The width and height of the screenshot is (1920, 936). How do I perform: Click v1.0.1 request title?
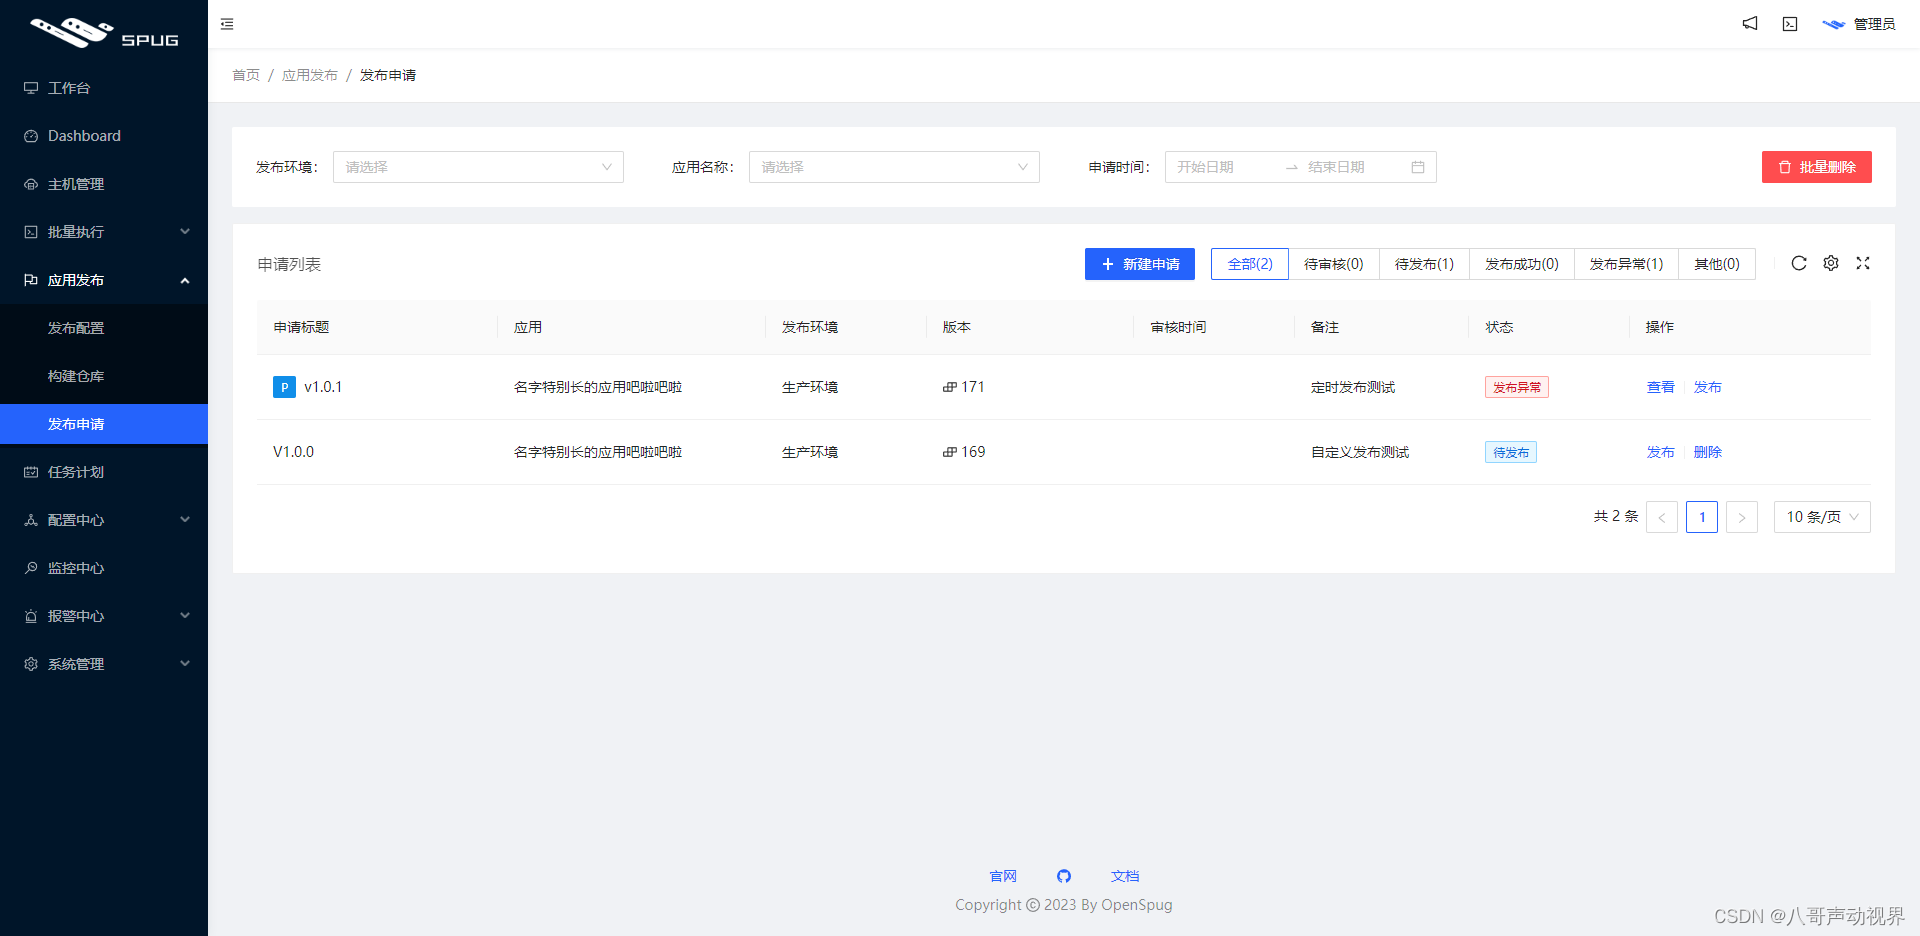pyautogui.click(x=323, y=387)
